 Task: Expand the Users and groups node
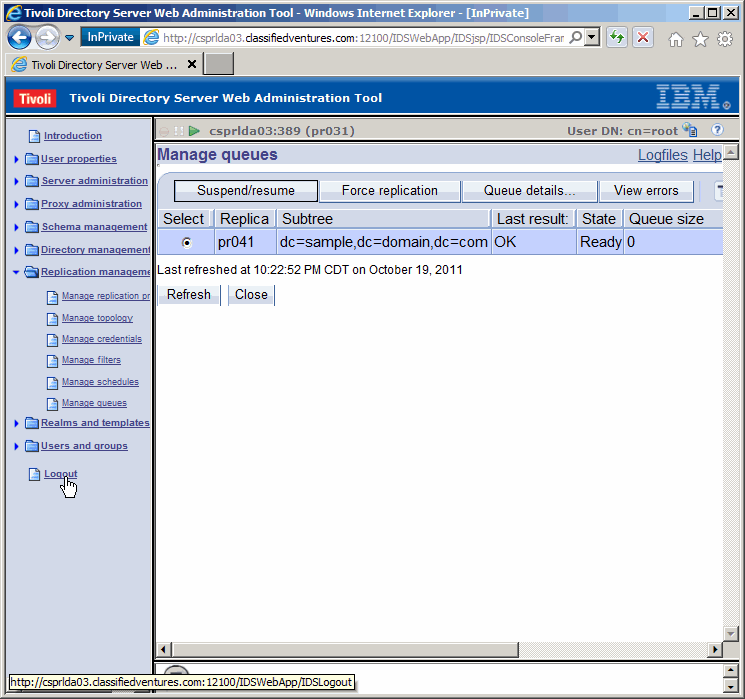click(x=17, y=447)
